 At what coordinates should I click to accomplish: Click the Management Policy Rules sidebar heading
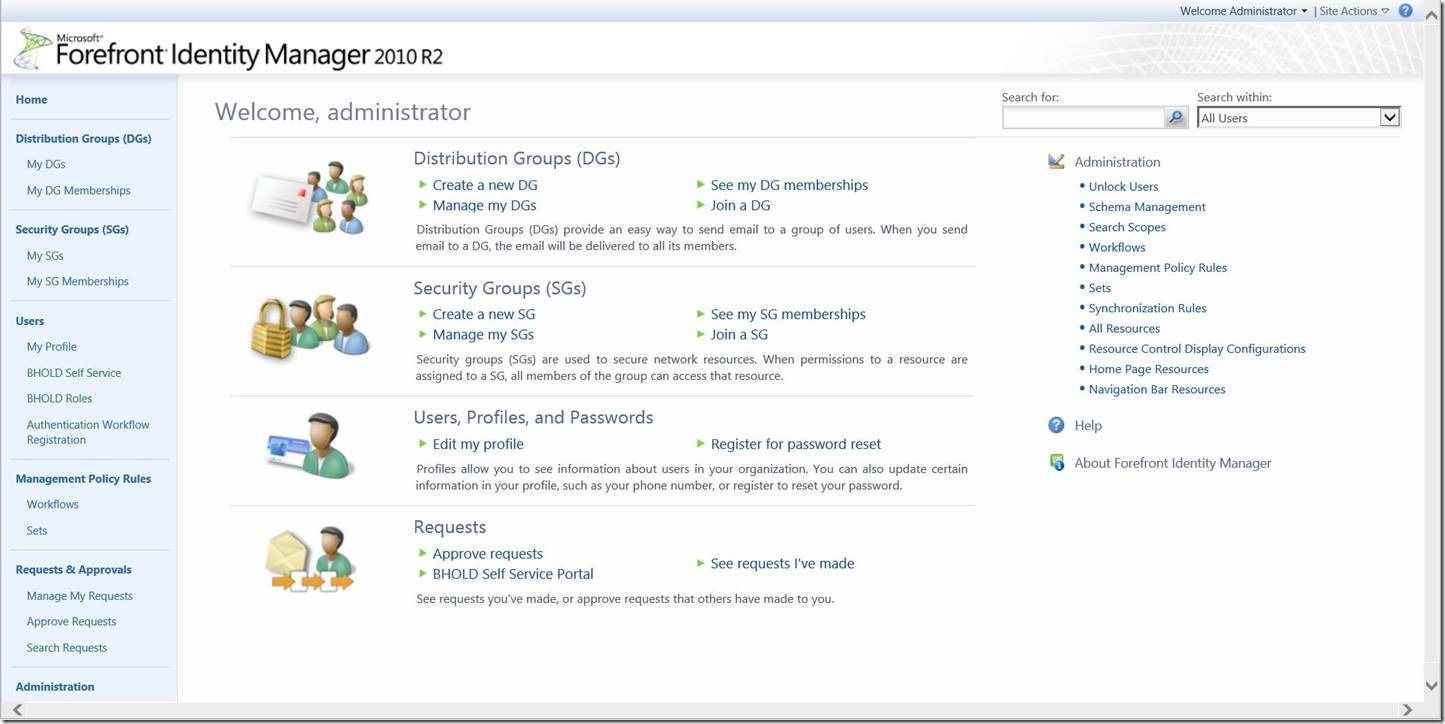pyautogui.click(x=84, y=479)
